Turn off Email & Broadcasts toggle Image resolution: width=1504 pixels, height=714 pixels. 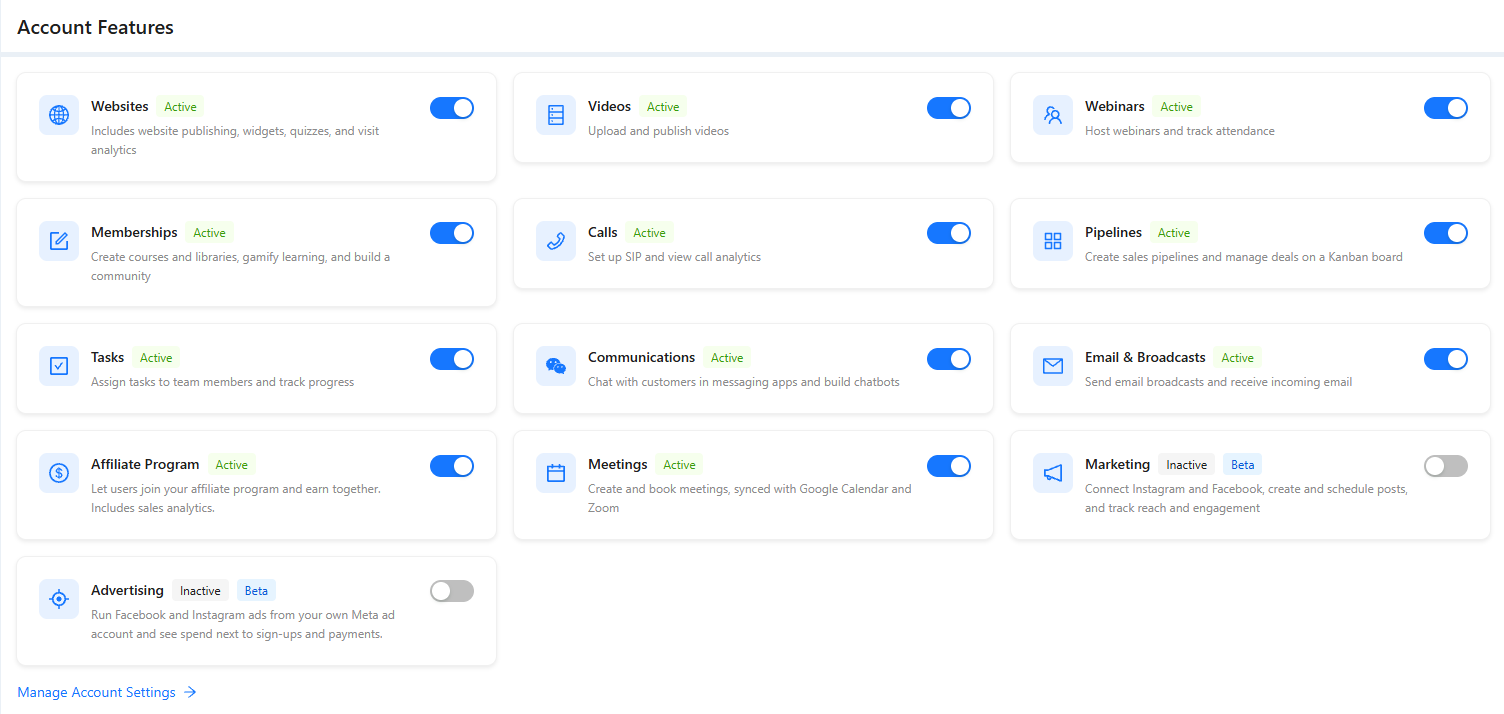[1446, 359]
